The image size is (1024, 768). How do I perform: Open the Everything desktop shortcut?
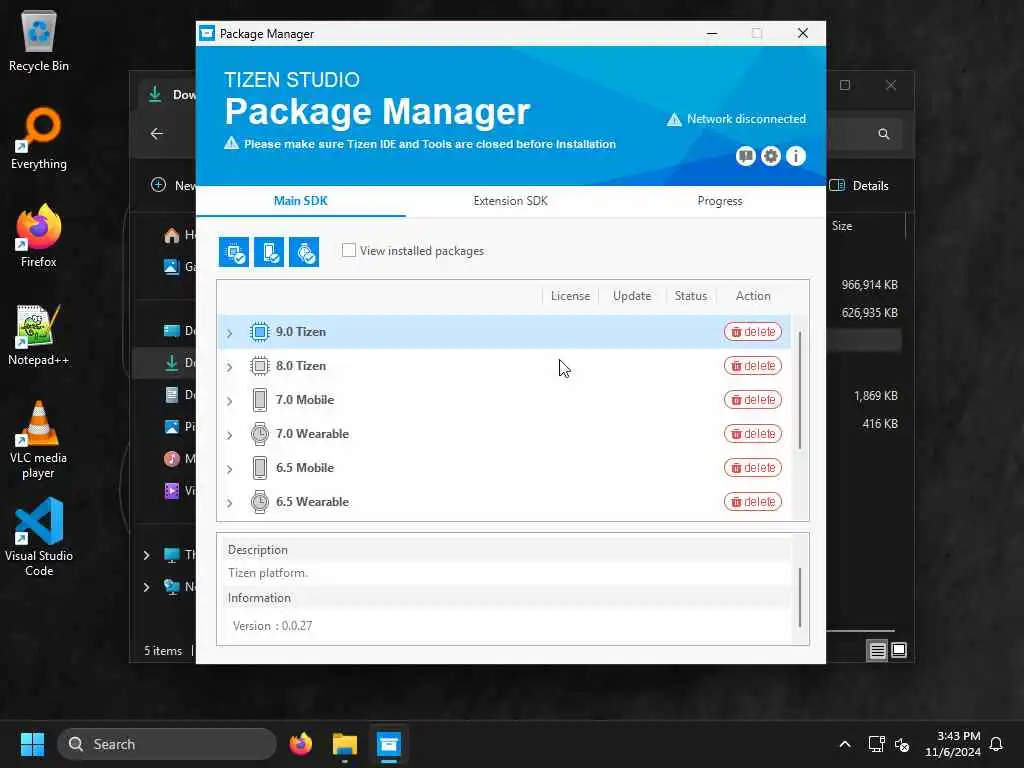pos(39,138)
